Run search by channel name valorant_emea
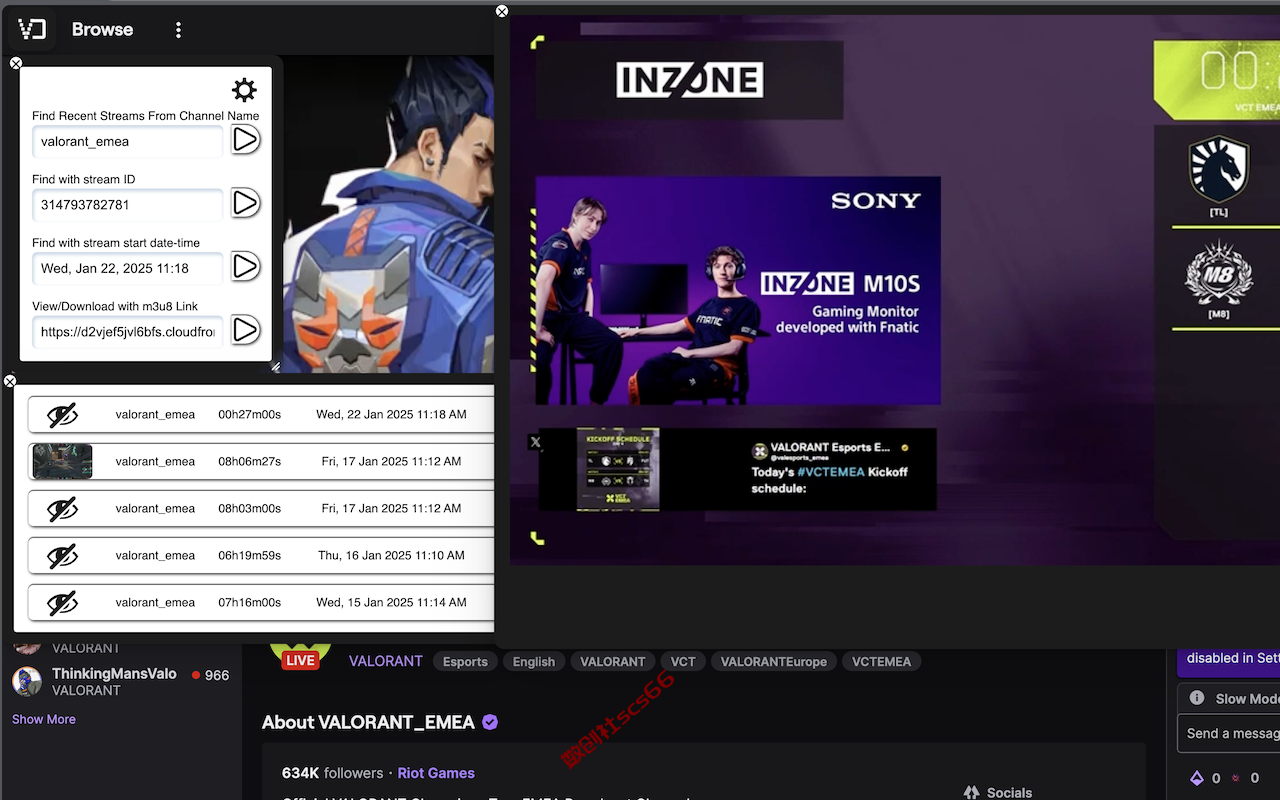Screen dimensions: 1280x800 coord(246,140)
